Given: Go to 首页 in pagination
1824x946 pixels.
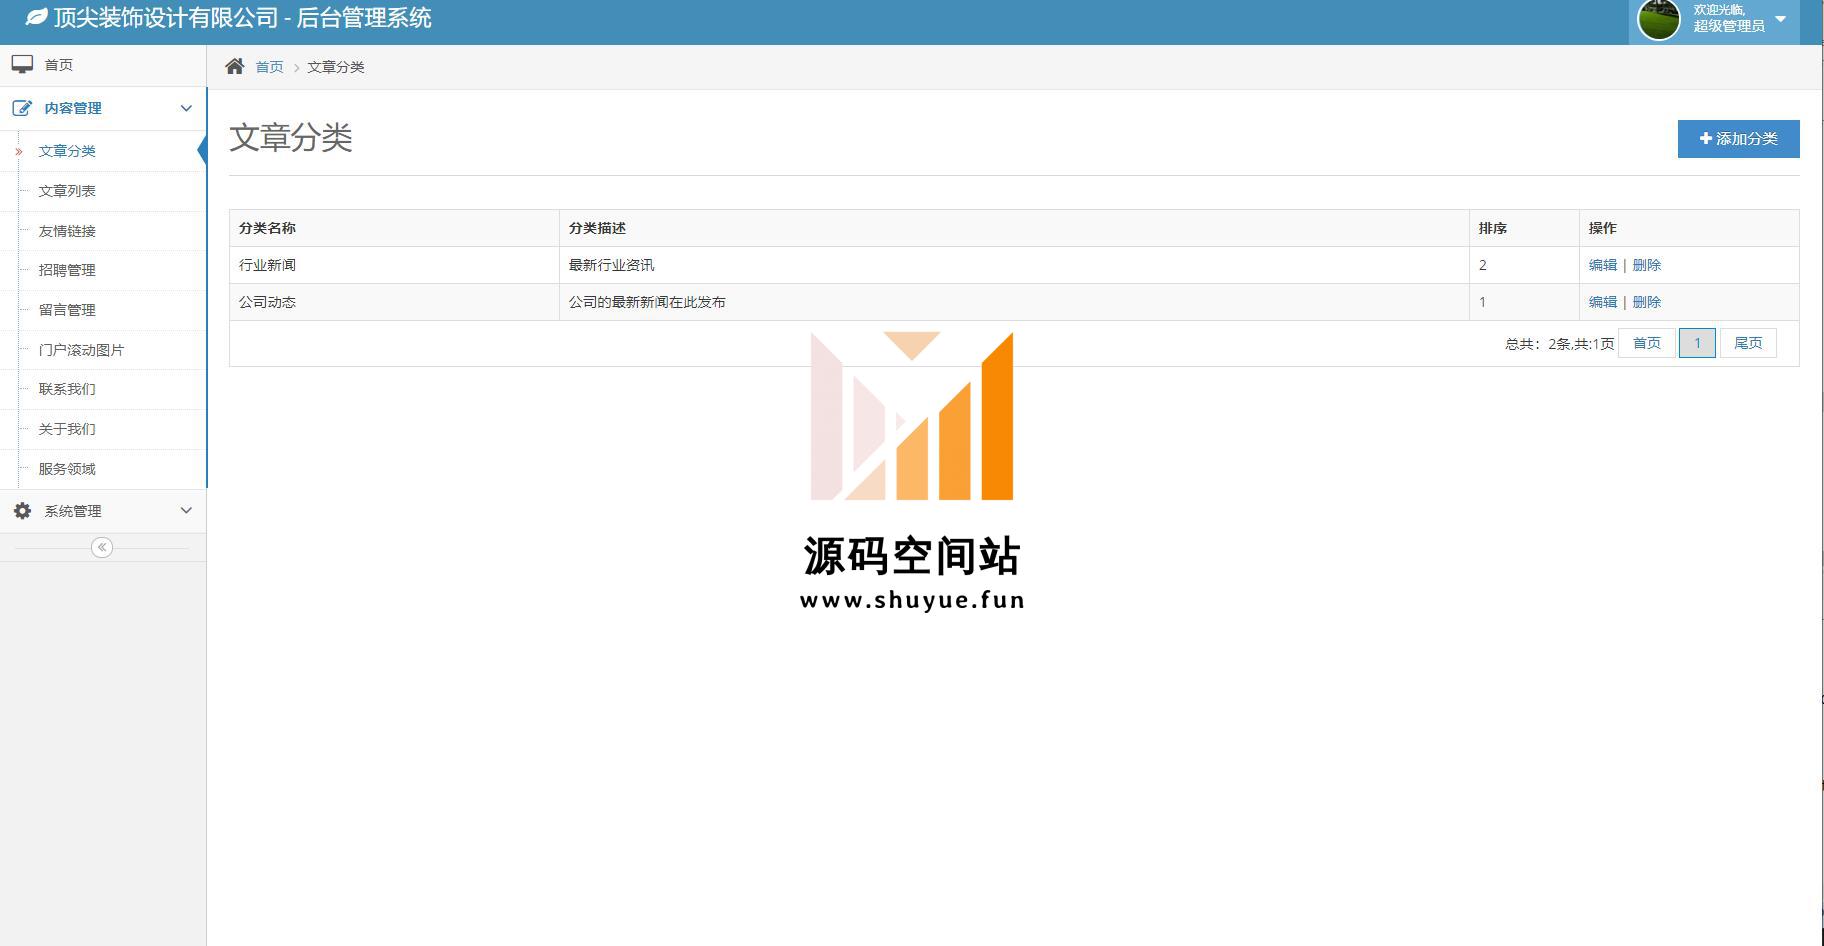Looking at the screenshot, I should tap(1646, 343).
